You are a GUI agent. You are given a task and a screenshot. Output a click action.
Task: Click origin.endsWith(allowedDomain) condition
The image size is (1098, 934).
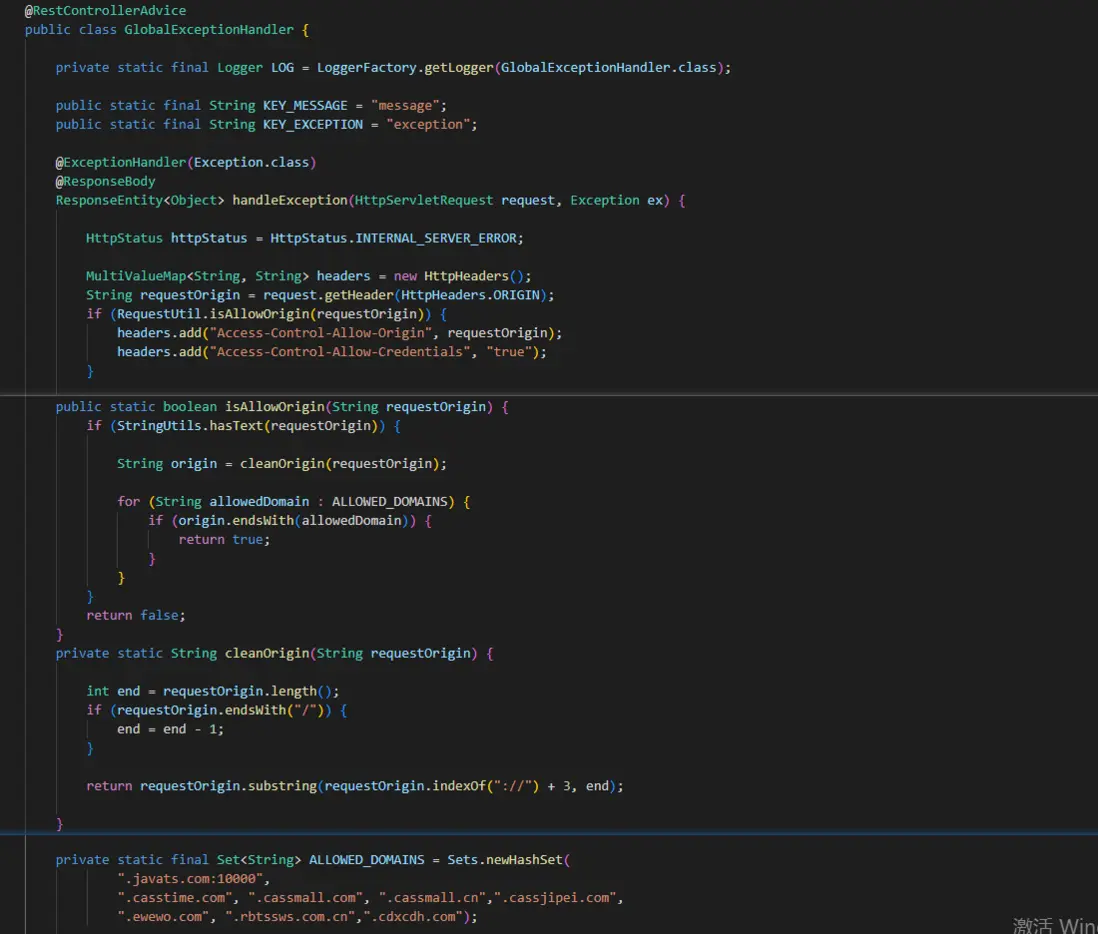tap(293, 520)
